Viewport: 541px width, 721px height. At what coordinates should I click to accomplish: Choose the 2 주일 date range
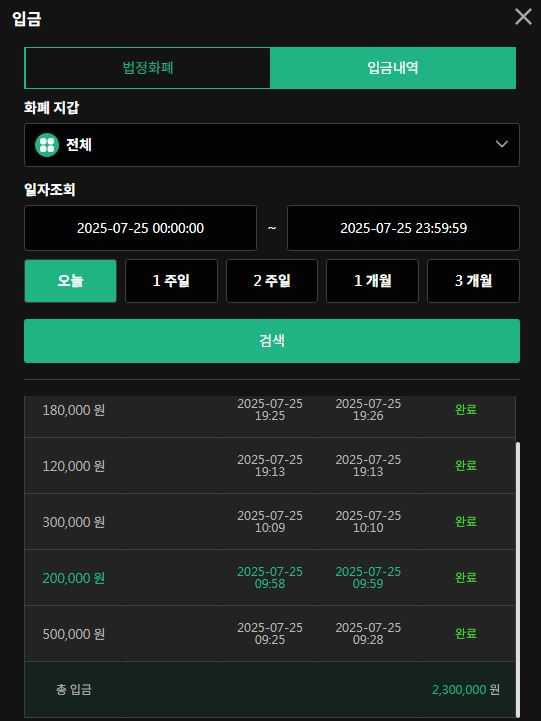(272, 281)
